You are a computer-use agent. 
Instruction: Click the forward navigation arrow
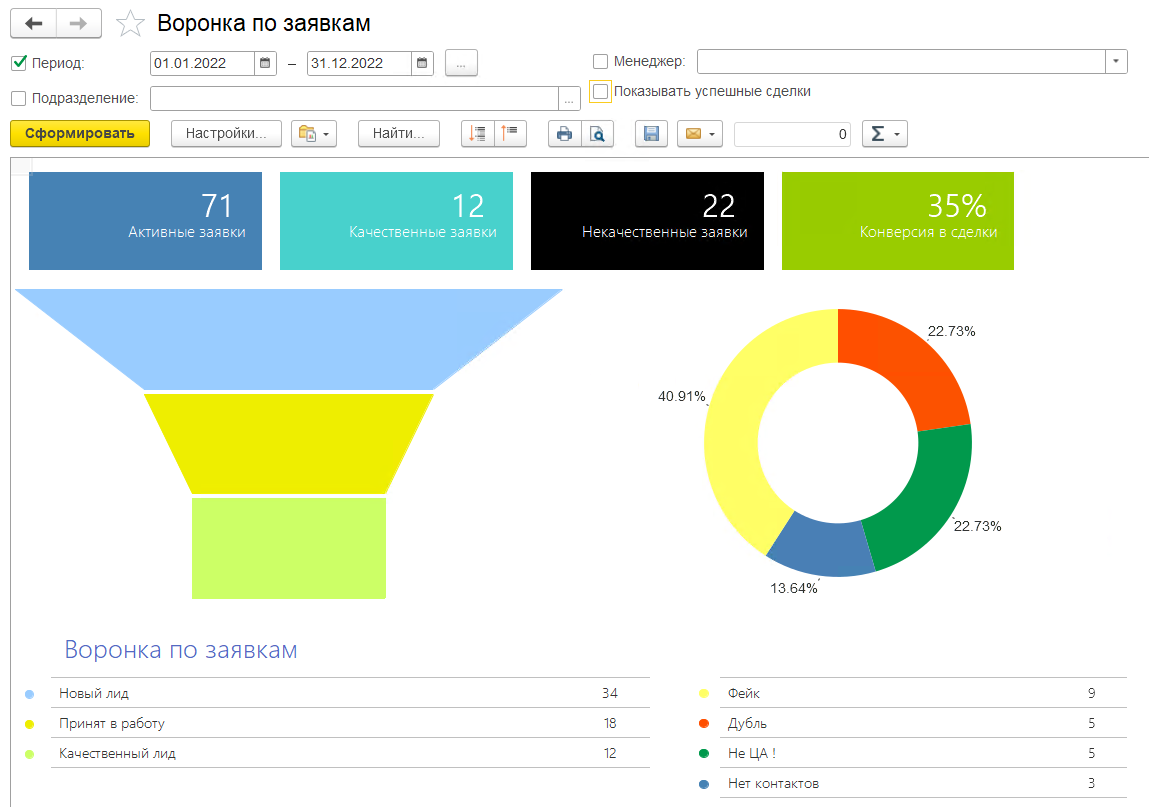[78, 23]
